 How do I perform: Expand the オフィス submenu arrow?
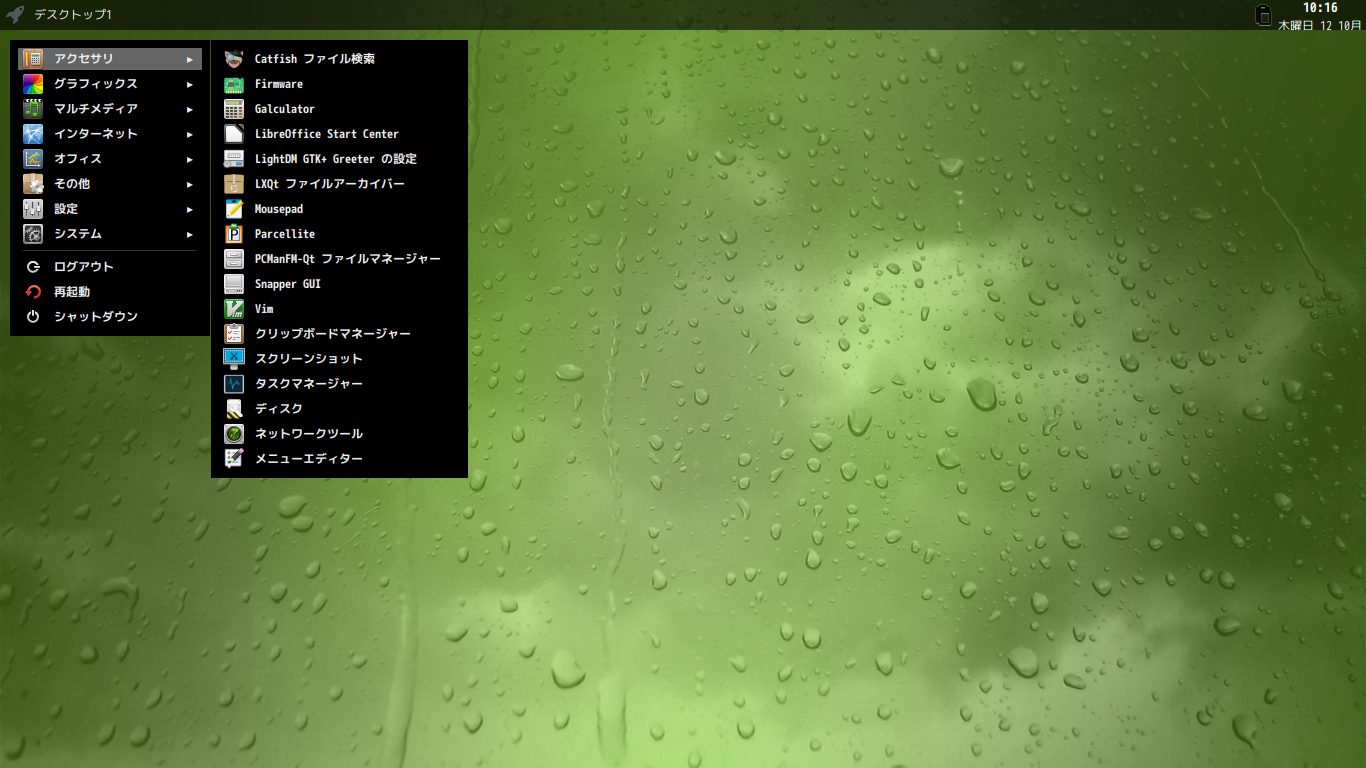(x=190, y=159)
